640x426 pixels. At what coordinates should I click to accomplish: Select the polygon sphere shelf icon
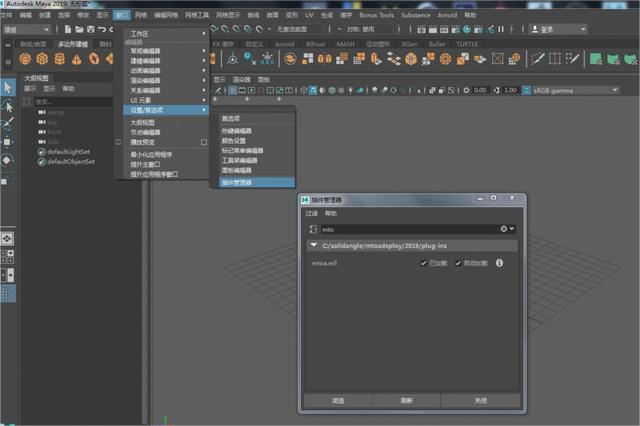coord(25,59)
